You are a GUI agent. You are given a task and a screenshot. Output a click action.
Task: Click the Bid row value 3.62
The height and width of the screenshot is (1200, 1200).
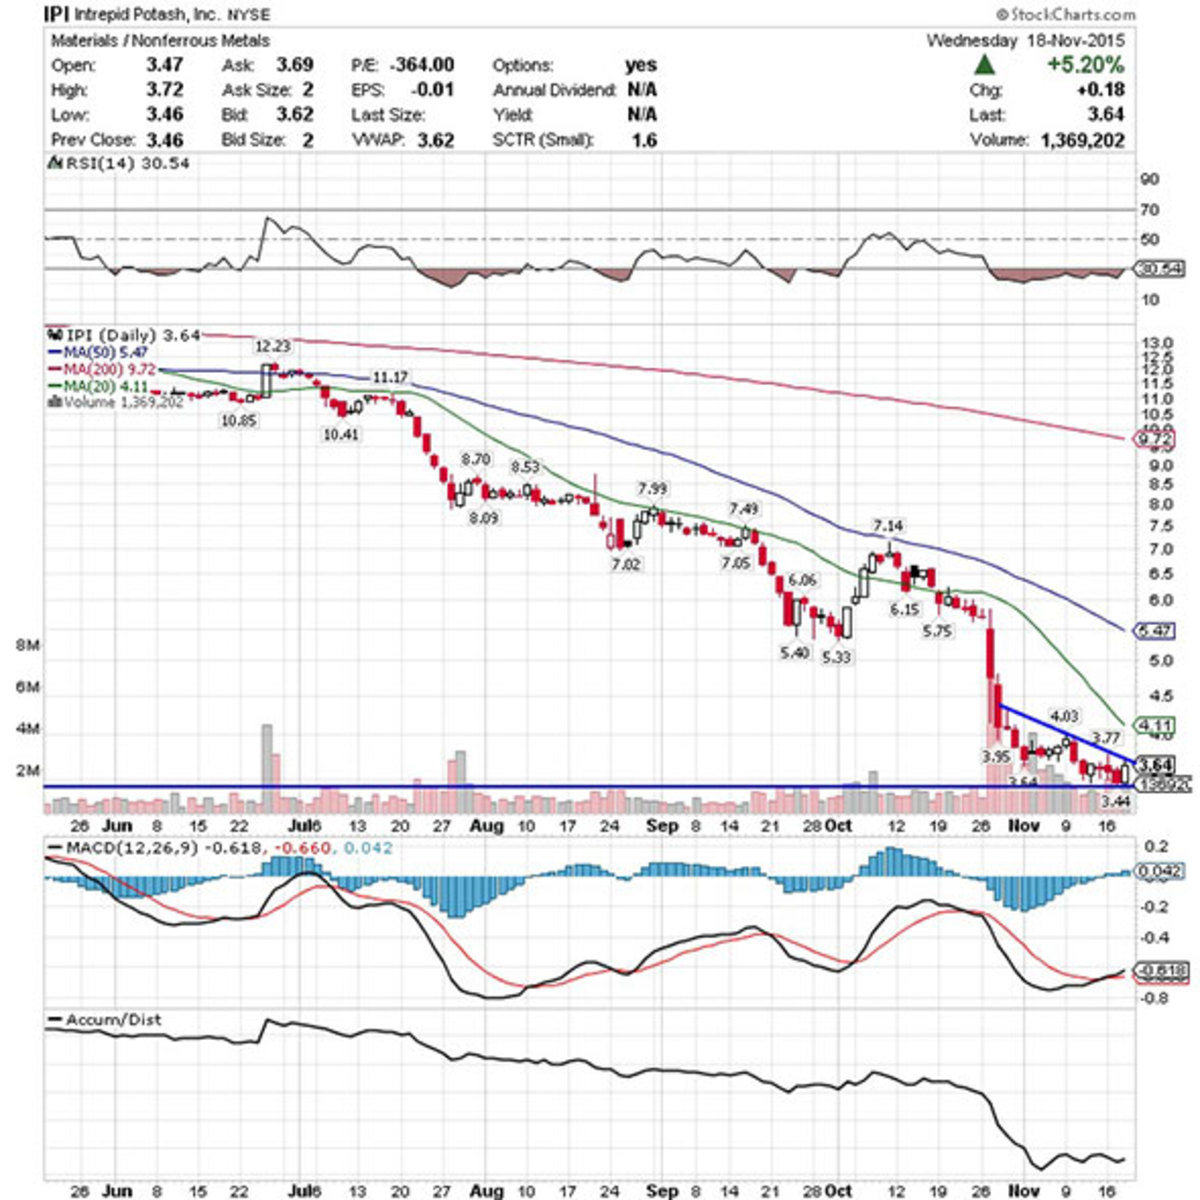(294, 115)
